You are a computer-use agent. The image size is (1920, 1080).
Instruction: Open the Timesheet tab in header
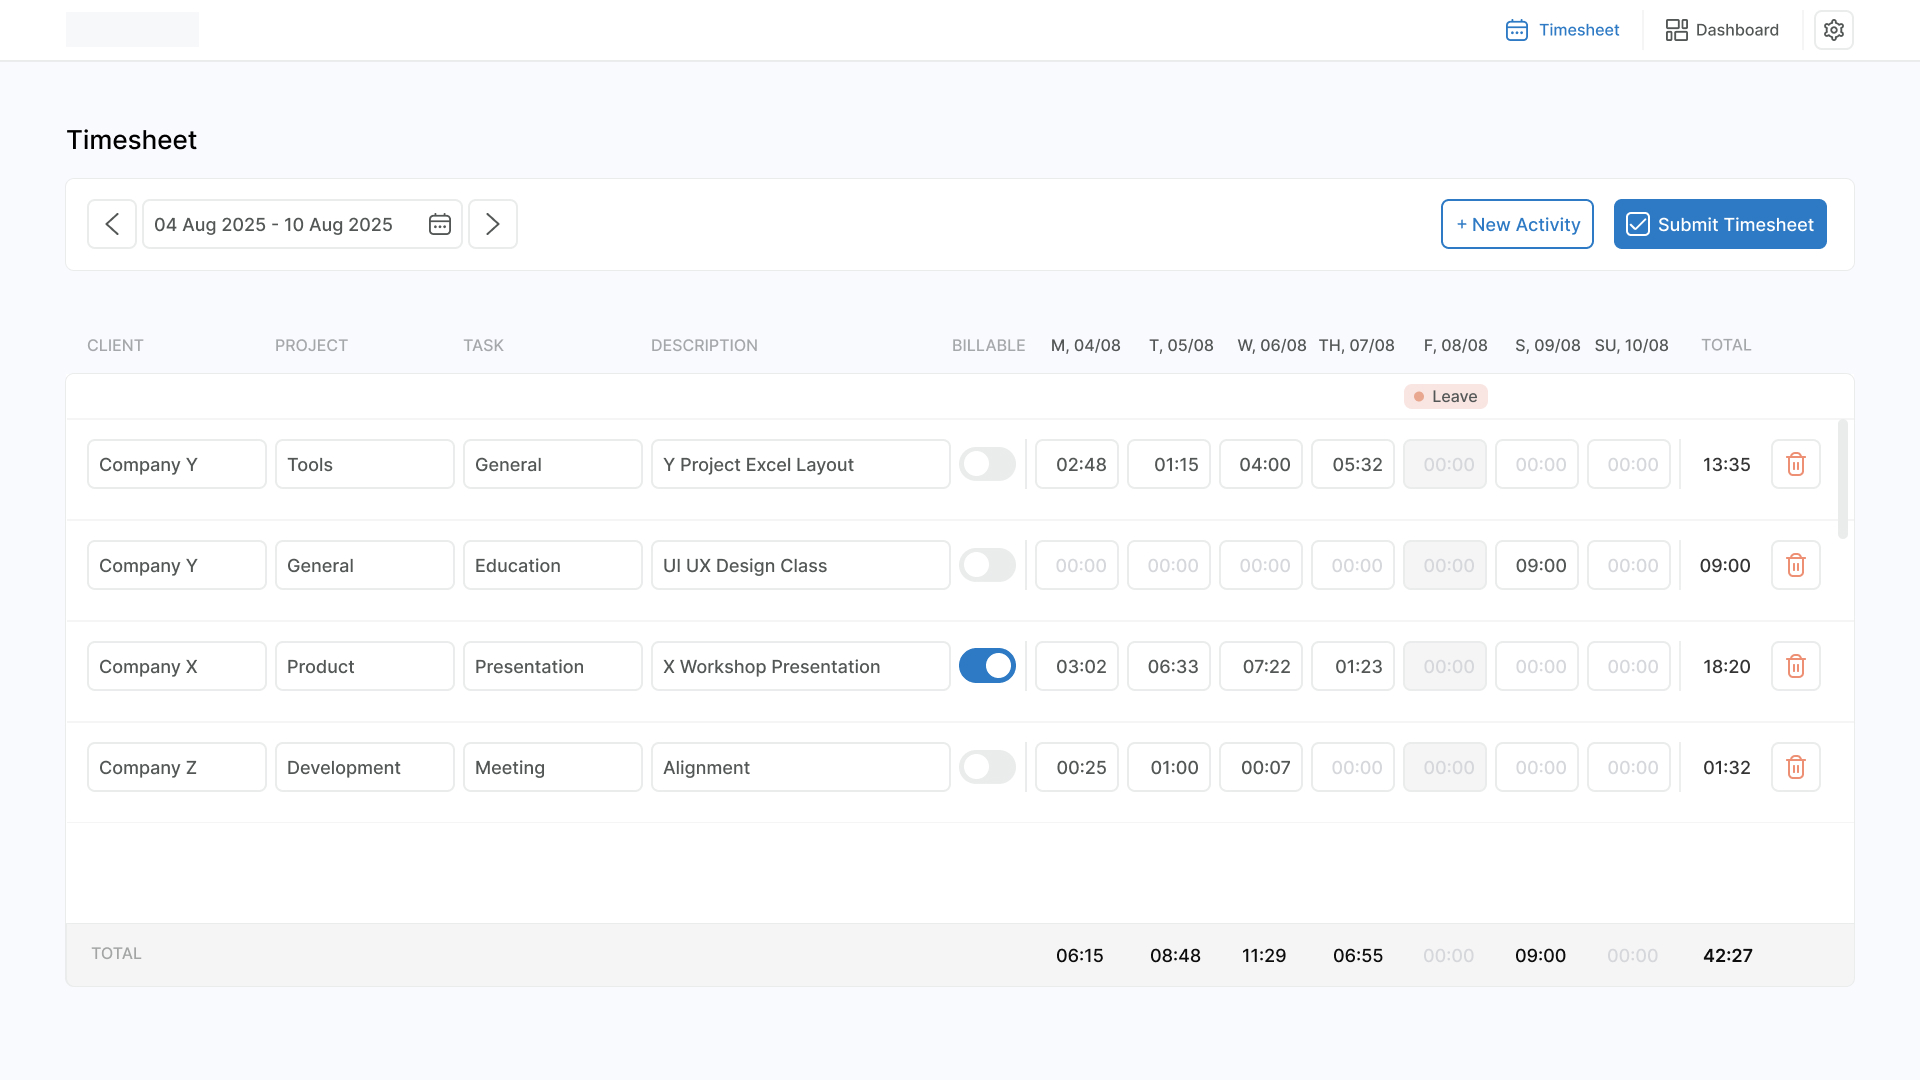tap(1562, 30)
